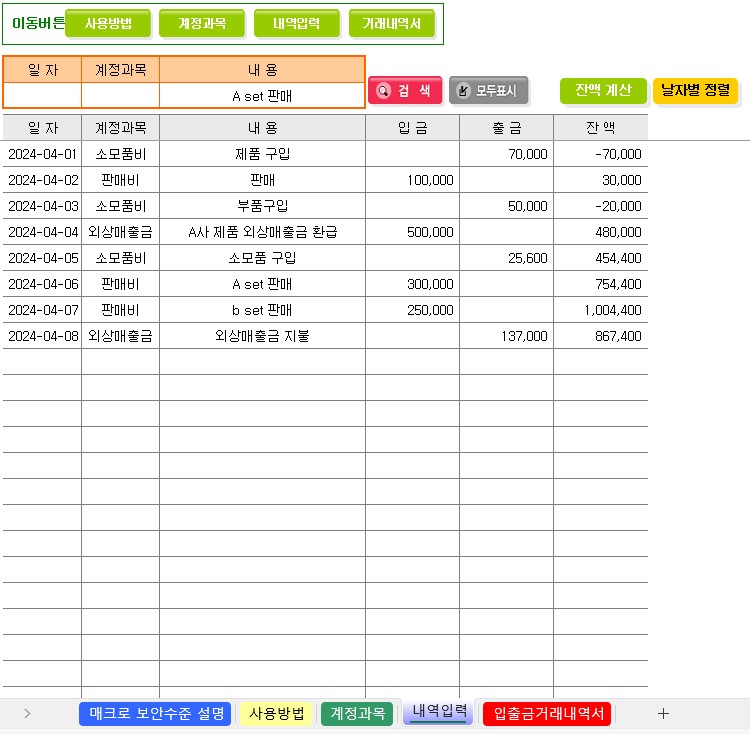Select the 'b set 판매' cell
This screenshot has height=734, width=750.
(262, 310)
